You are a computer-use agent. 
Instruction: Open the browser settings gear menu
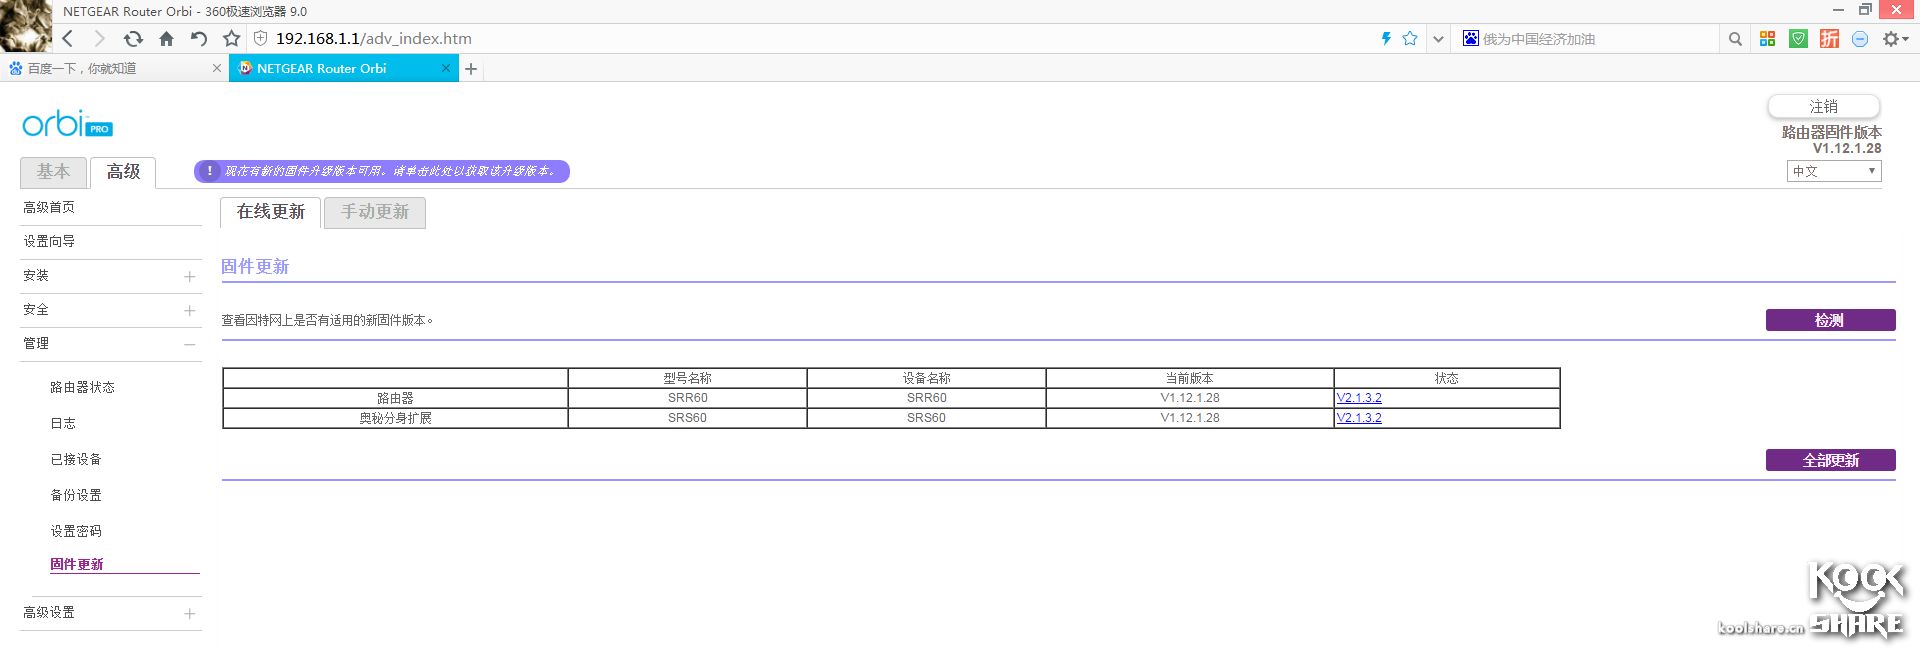click(1895, 39)
